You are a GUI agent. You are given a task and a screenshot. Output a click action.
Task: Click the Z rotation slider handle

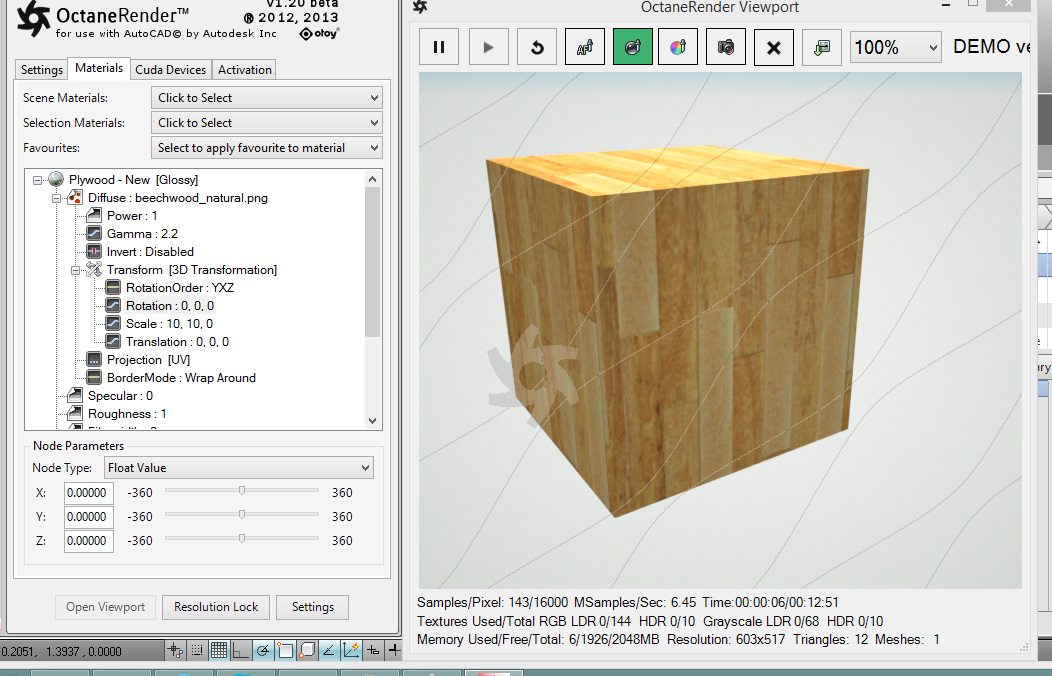click(x=242, y=539)
